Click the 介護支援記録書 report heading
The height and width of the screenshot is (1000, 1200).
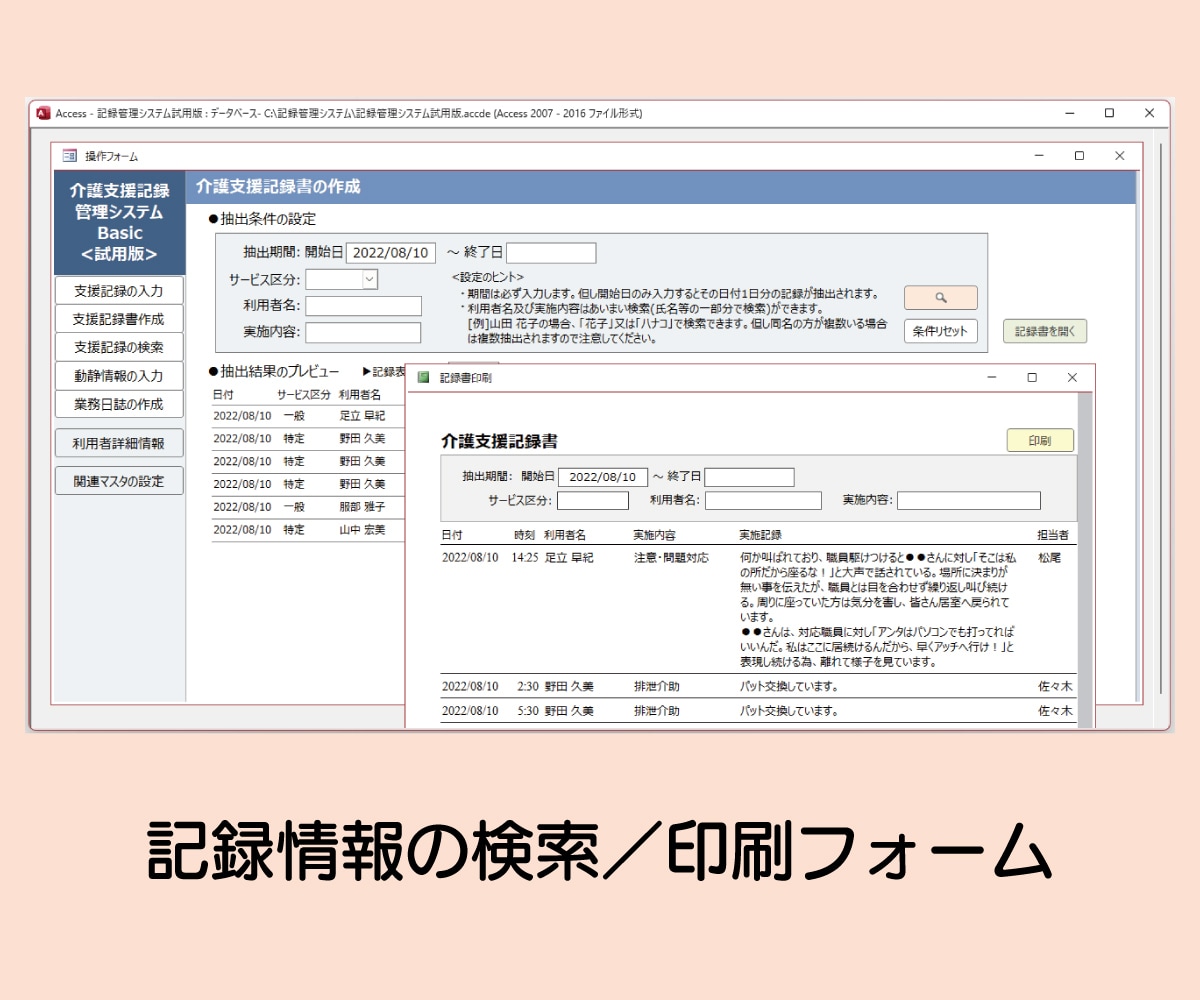coord(499,441)
